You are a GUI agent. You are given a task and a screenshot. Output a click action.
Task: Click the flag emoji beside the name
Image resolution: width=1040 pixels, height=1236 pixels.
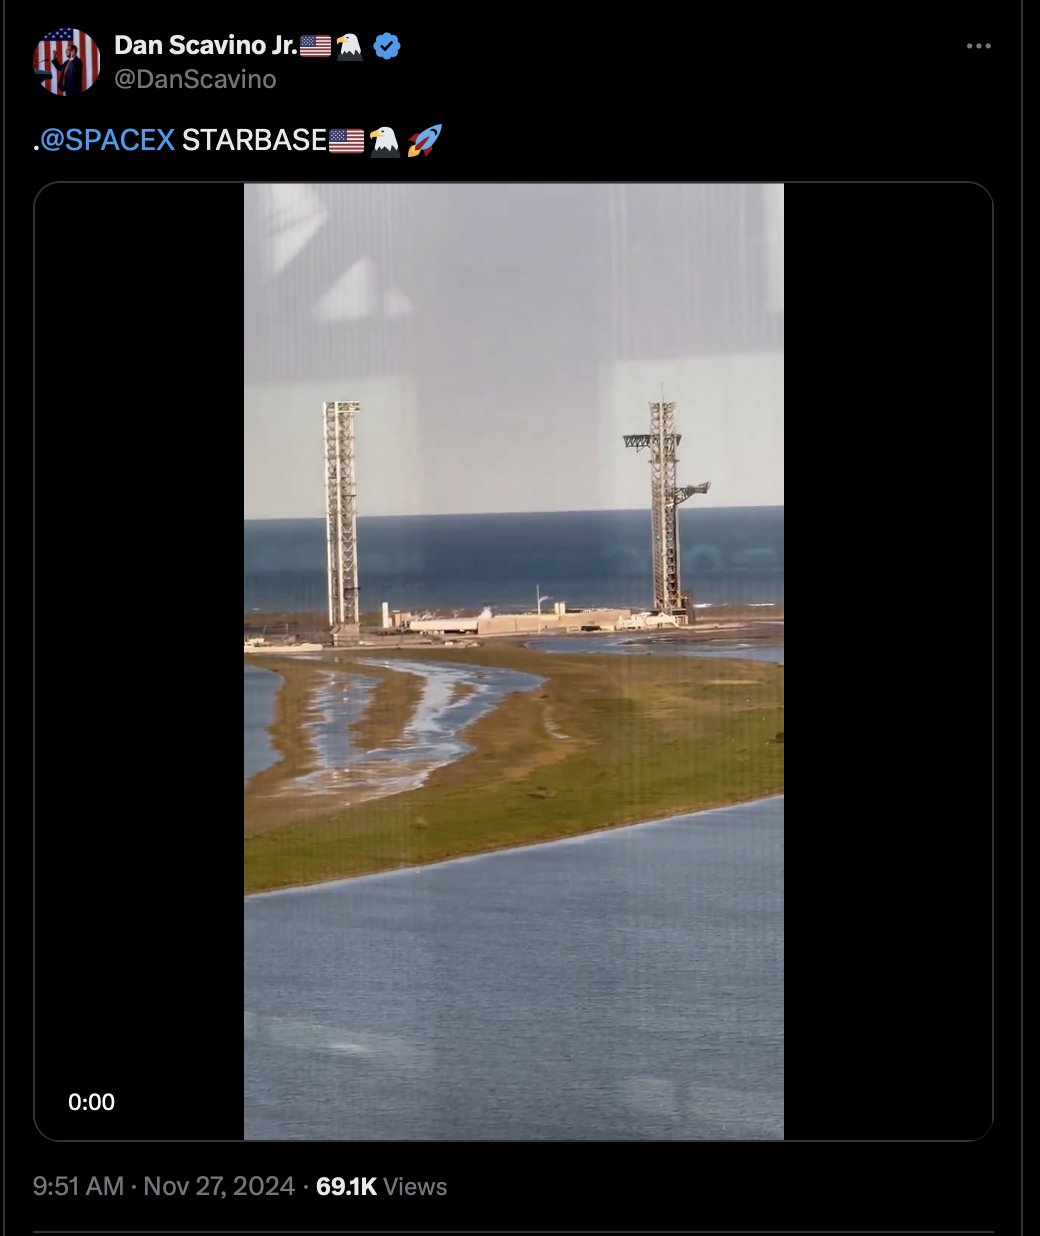pos(315,46)
